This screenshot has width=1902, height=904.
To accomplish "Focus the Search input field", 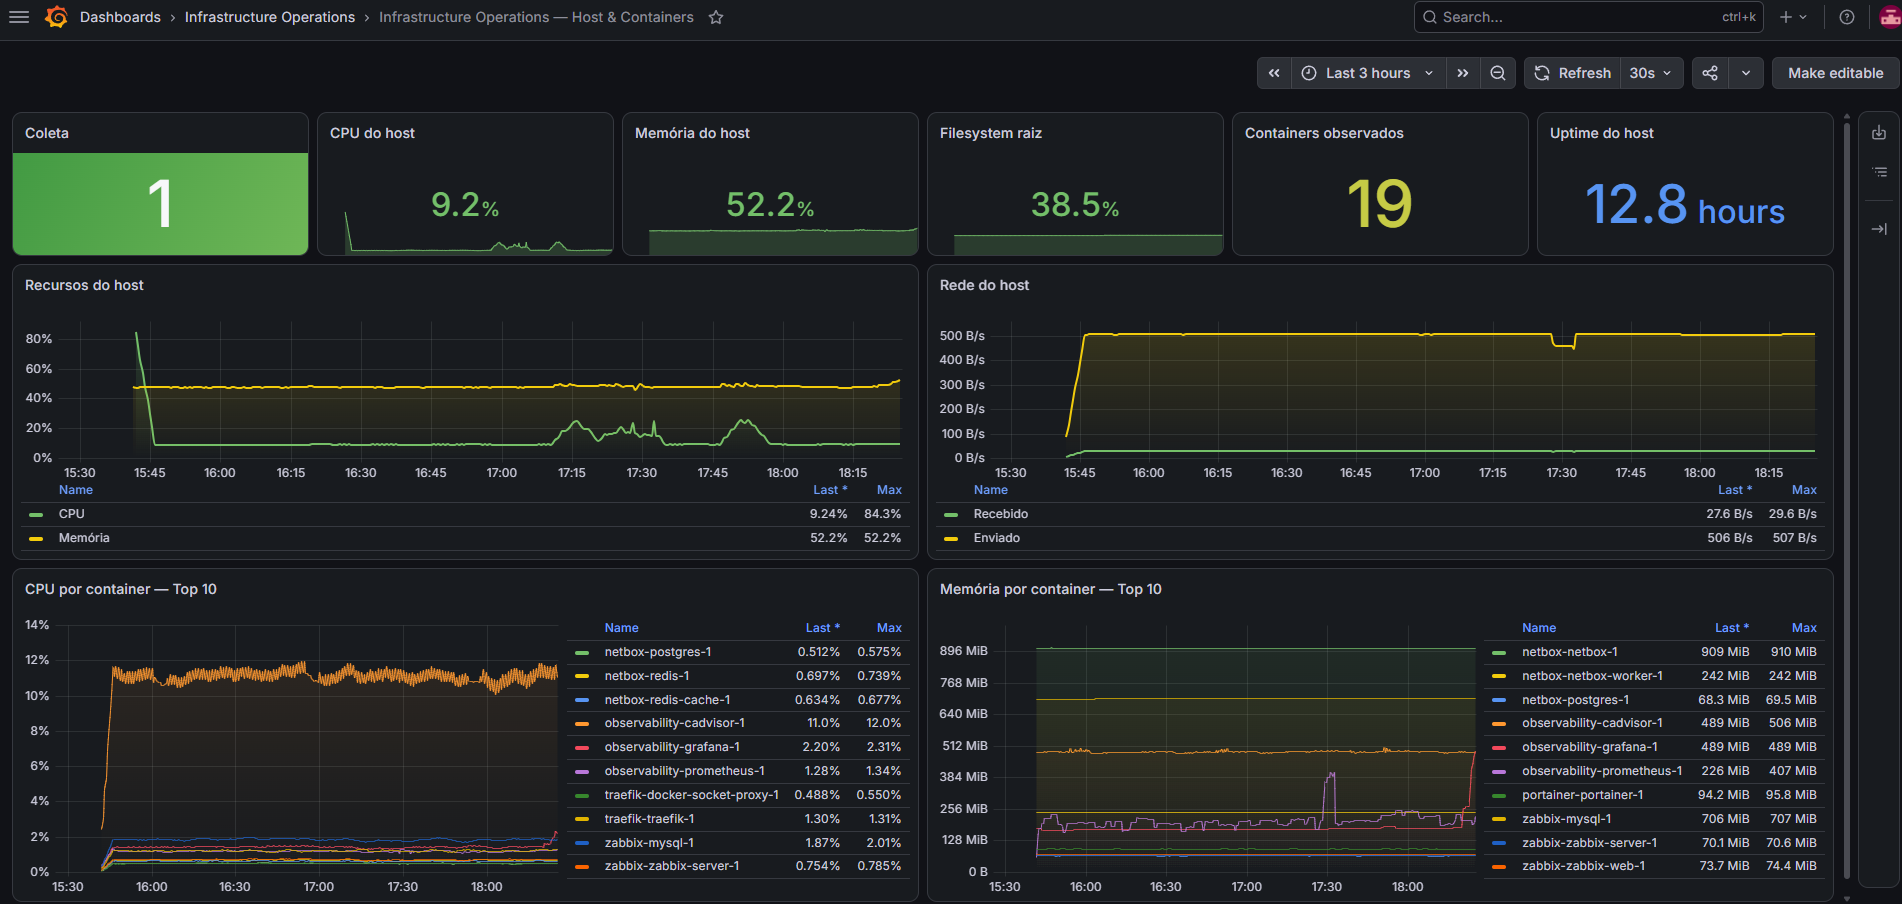I will (x=1588, y=17).
